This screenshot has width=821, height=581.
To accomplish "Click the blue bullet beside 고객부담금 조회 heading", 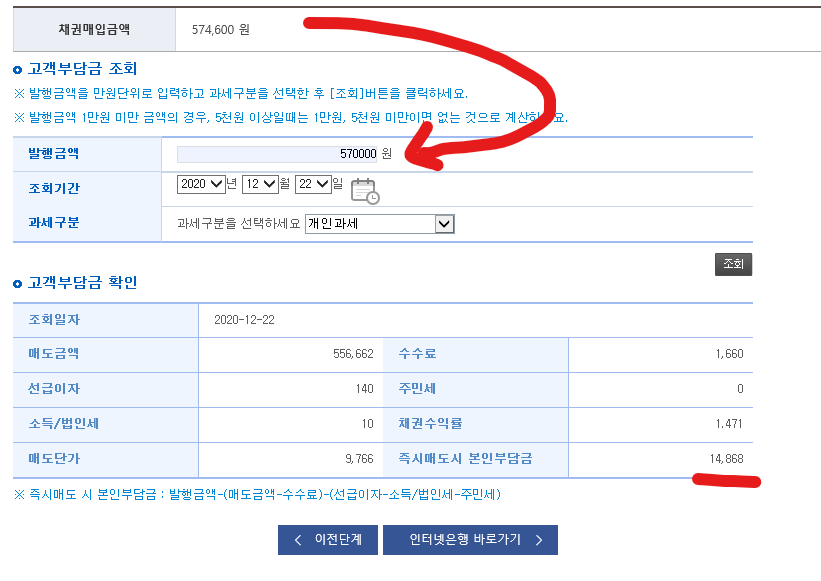I will click(x=16, y=72).
